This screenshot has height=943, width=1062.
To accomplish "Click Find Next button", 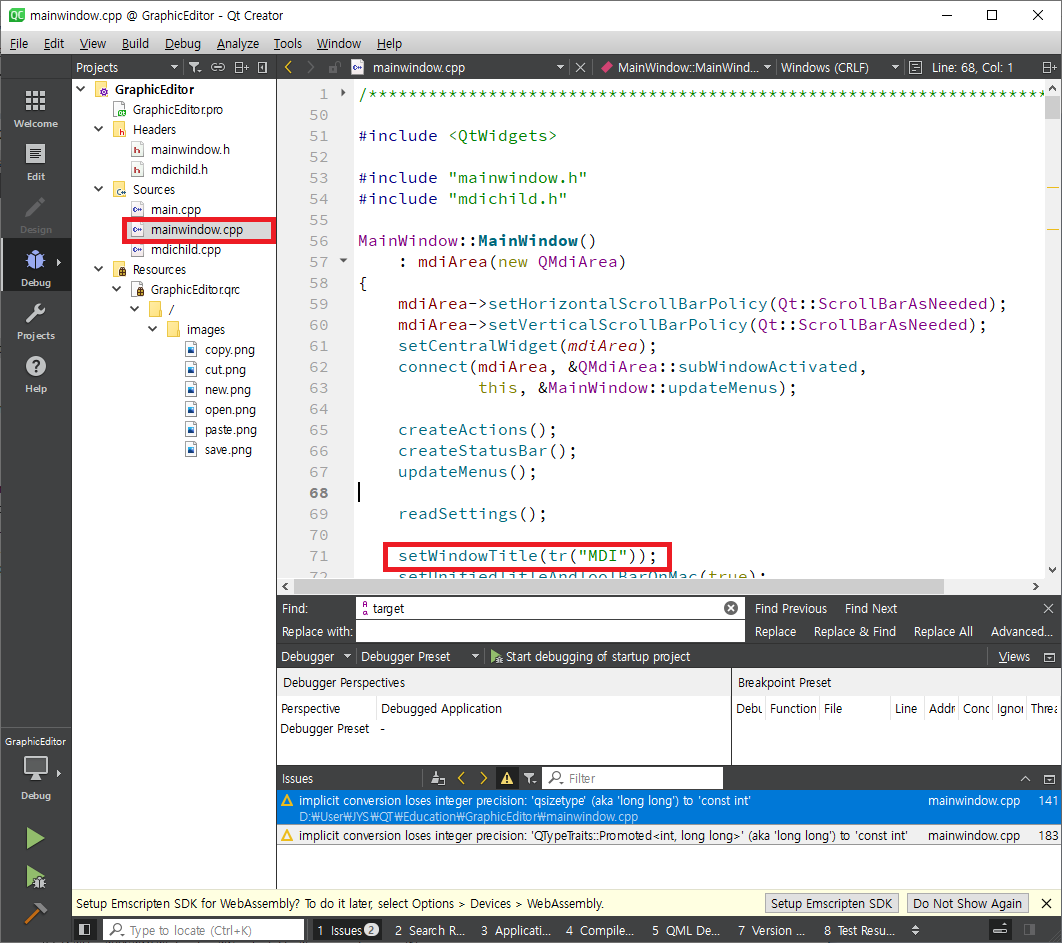I will [870, 608].
